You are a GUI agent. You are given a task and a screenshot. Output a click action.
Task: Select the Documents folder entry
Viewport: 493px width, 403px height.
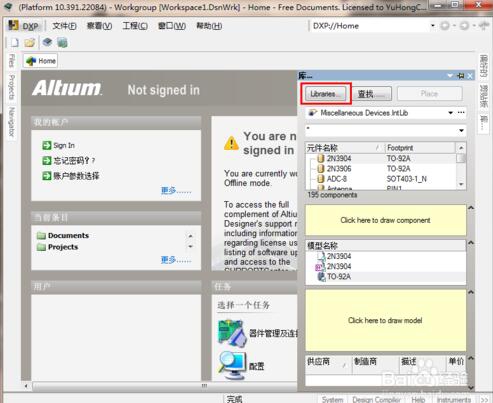[x=63, y=236]
